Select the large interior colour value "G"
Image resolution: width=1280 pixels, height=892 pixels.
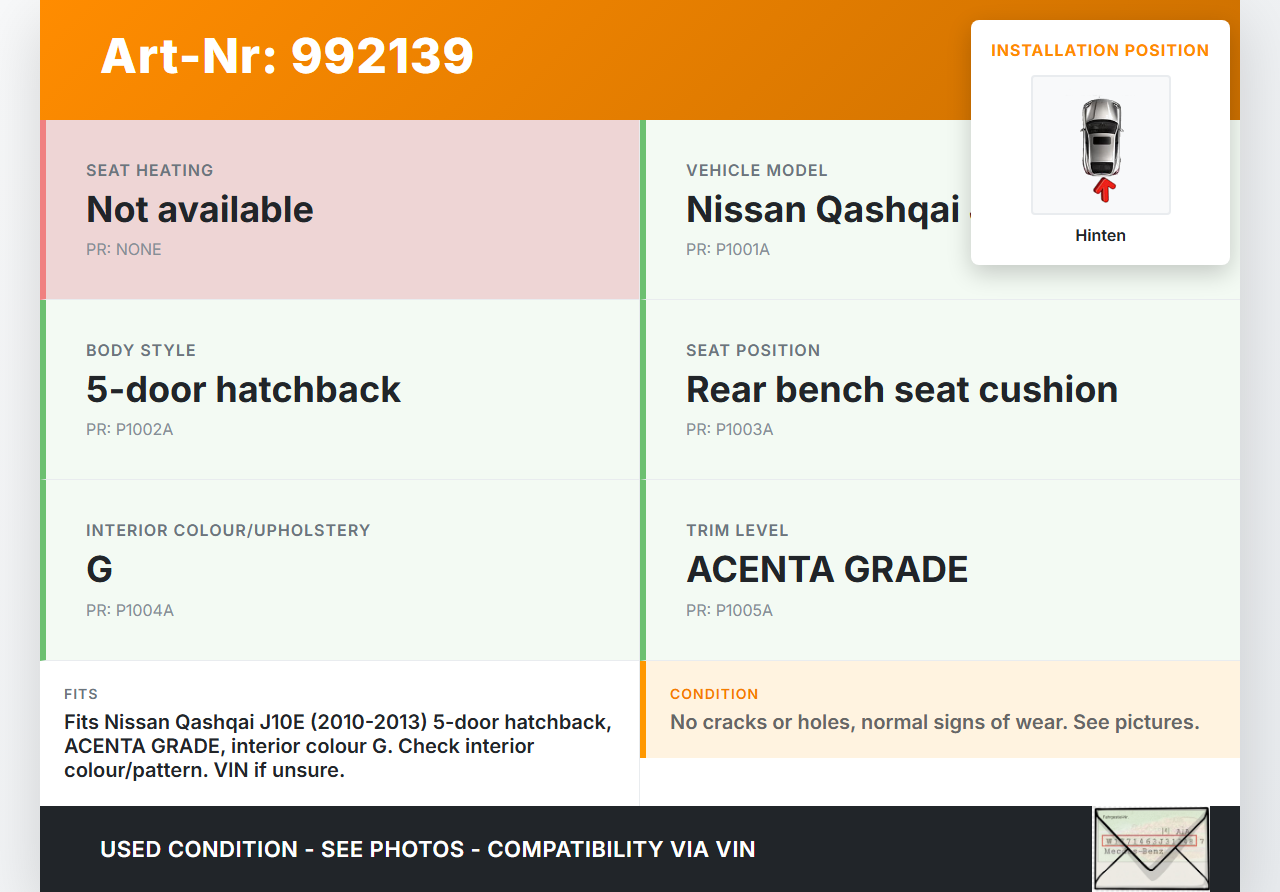tap(99, 569)
